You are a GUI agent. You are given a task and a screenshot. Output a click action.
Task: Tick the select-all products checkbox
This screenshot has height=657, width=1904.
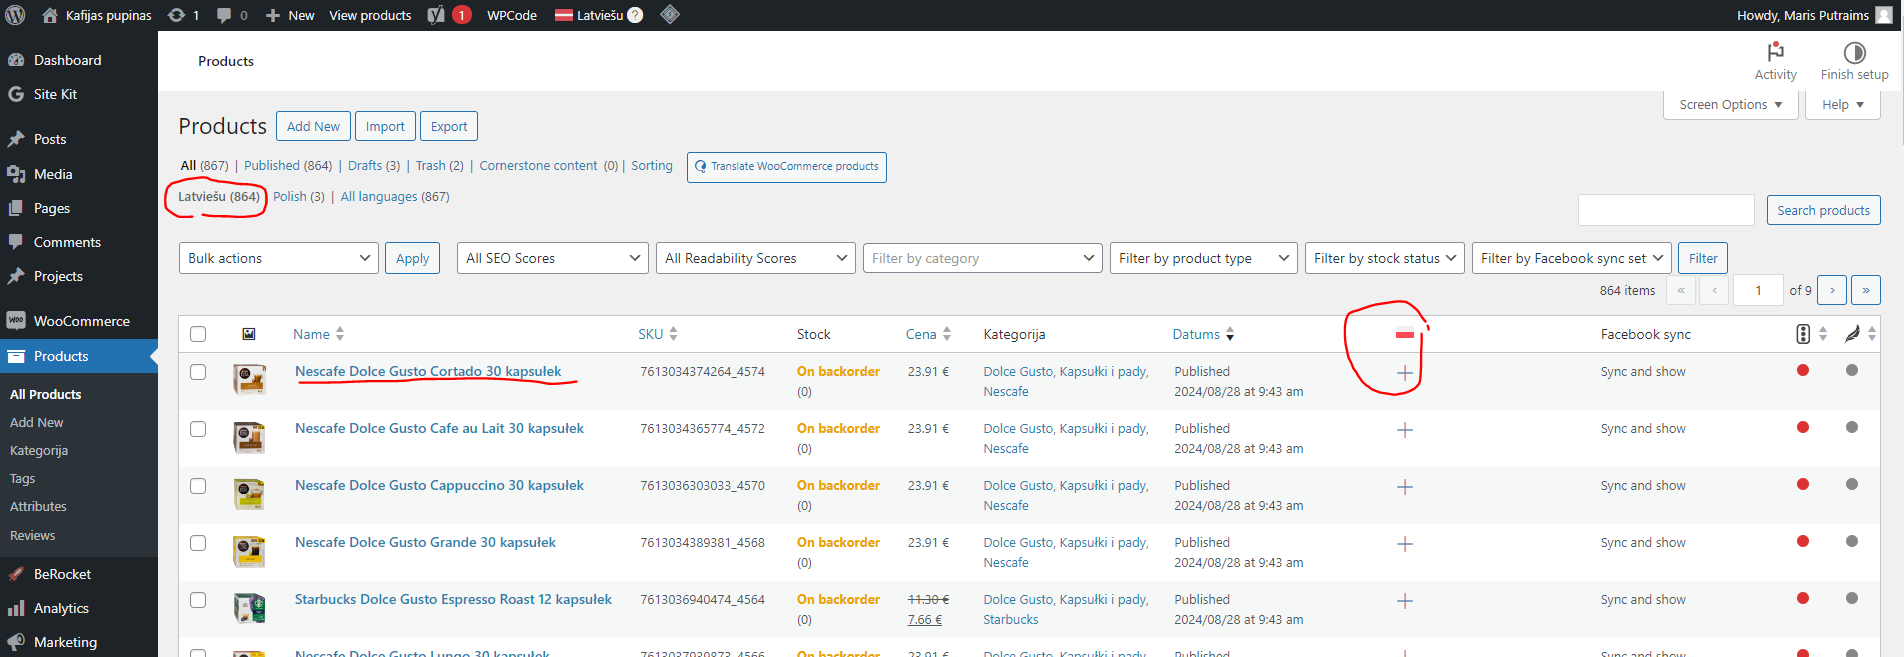click(198, 334)
